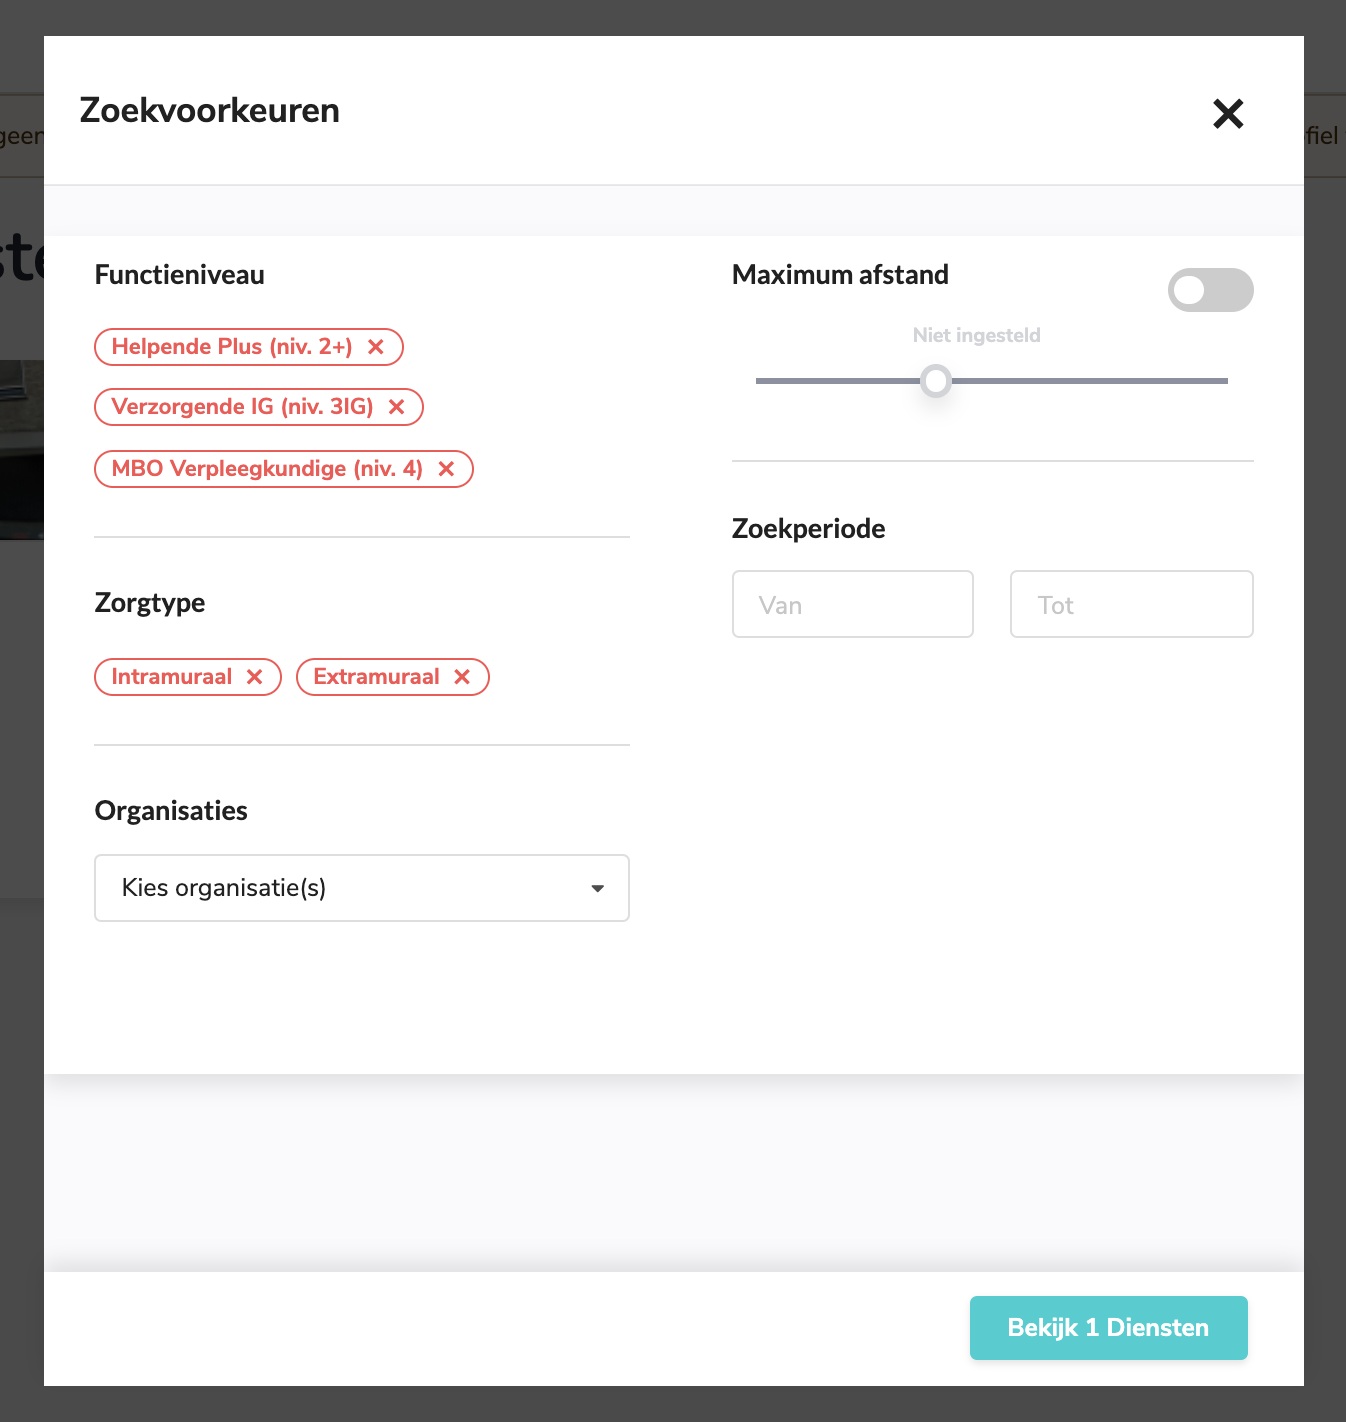Click the Intramuraal tag label
The image size is (1346, 1422).
(172, 677)
